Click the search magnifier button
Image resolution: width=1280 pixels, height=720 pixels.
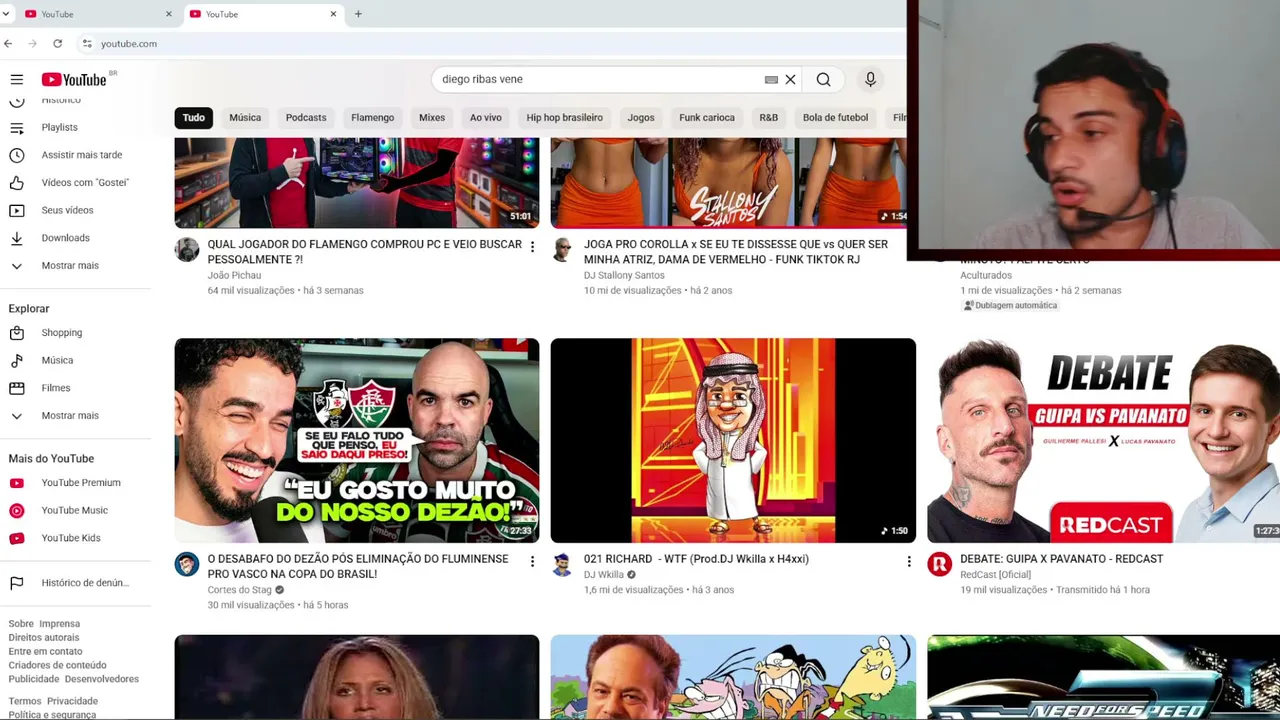pyautogui.click(x=823, y=79)
